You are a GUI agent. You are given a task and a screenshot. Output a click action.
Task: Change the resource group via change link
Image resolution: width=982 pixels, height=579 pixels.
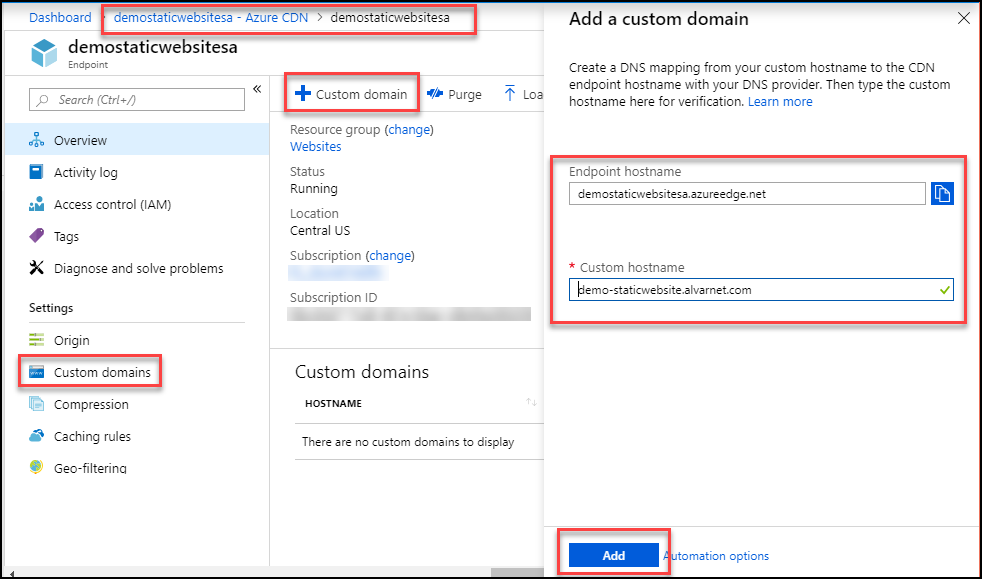(409, 130)
